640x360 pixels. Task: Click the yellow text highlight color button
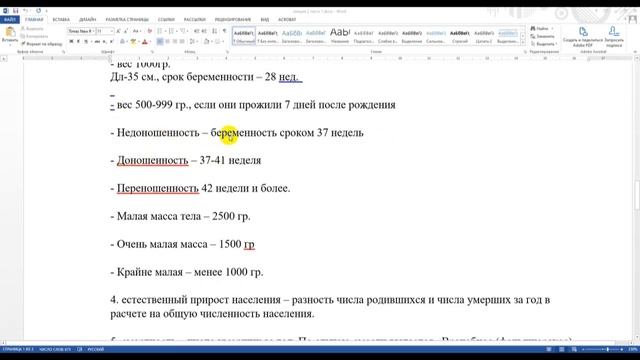(133, 42)
